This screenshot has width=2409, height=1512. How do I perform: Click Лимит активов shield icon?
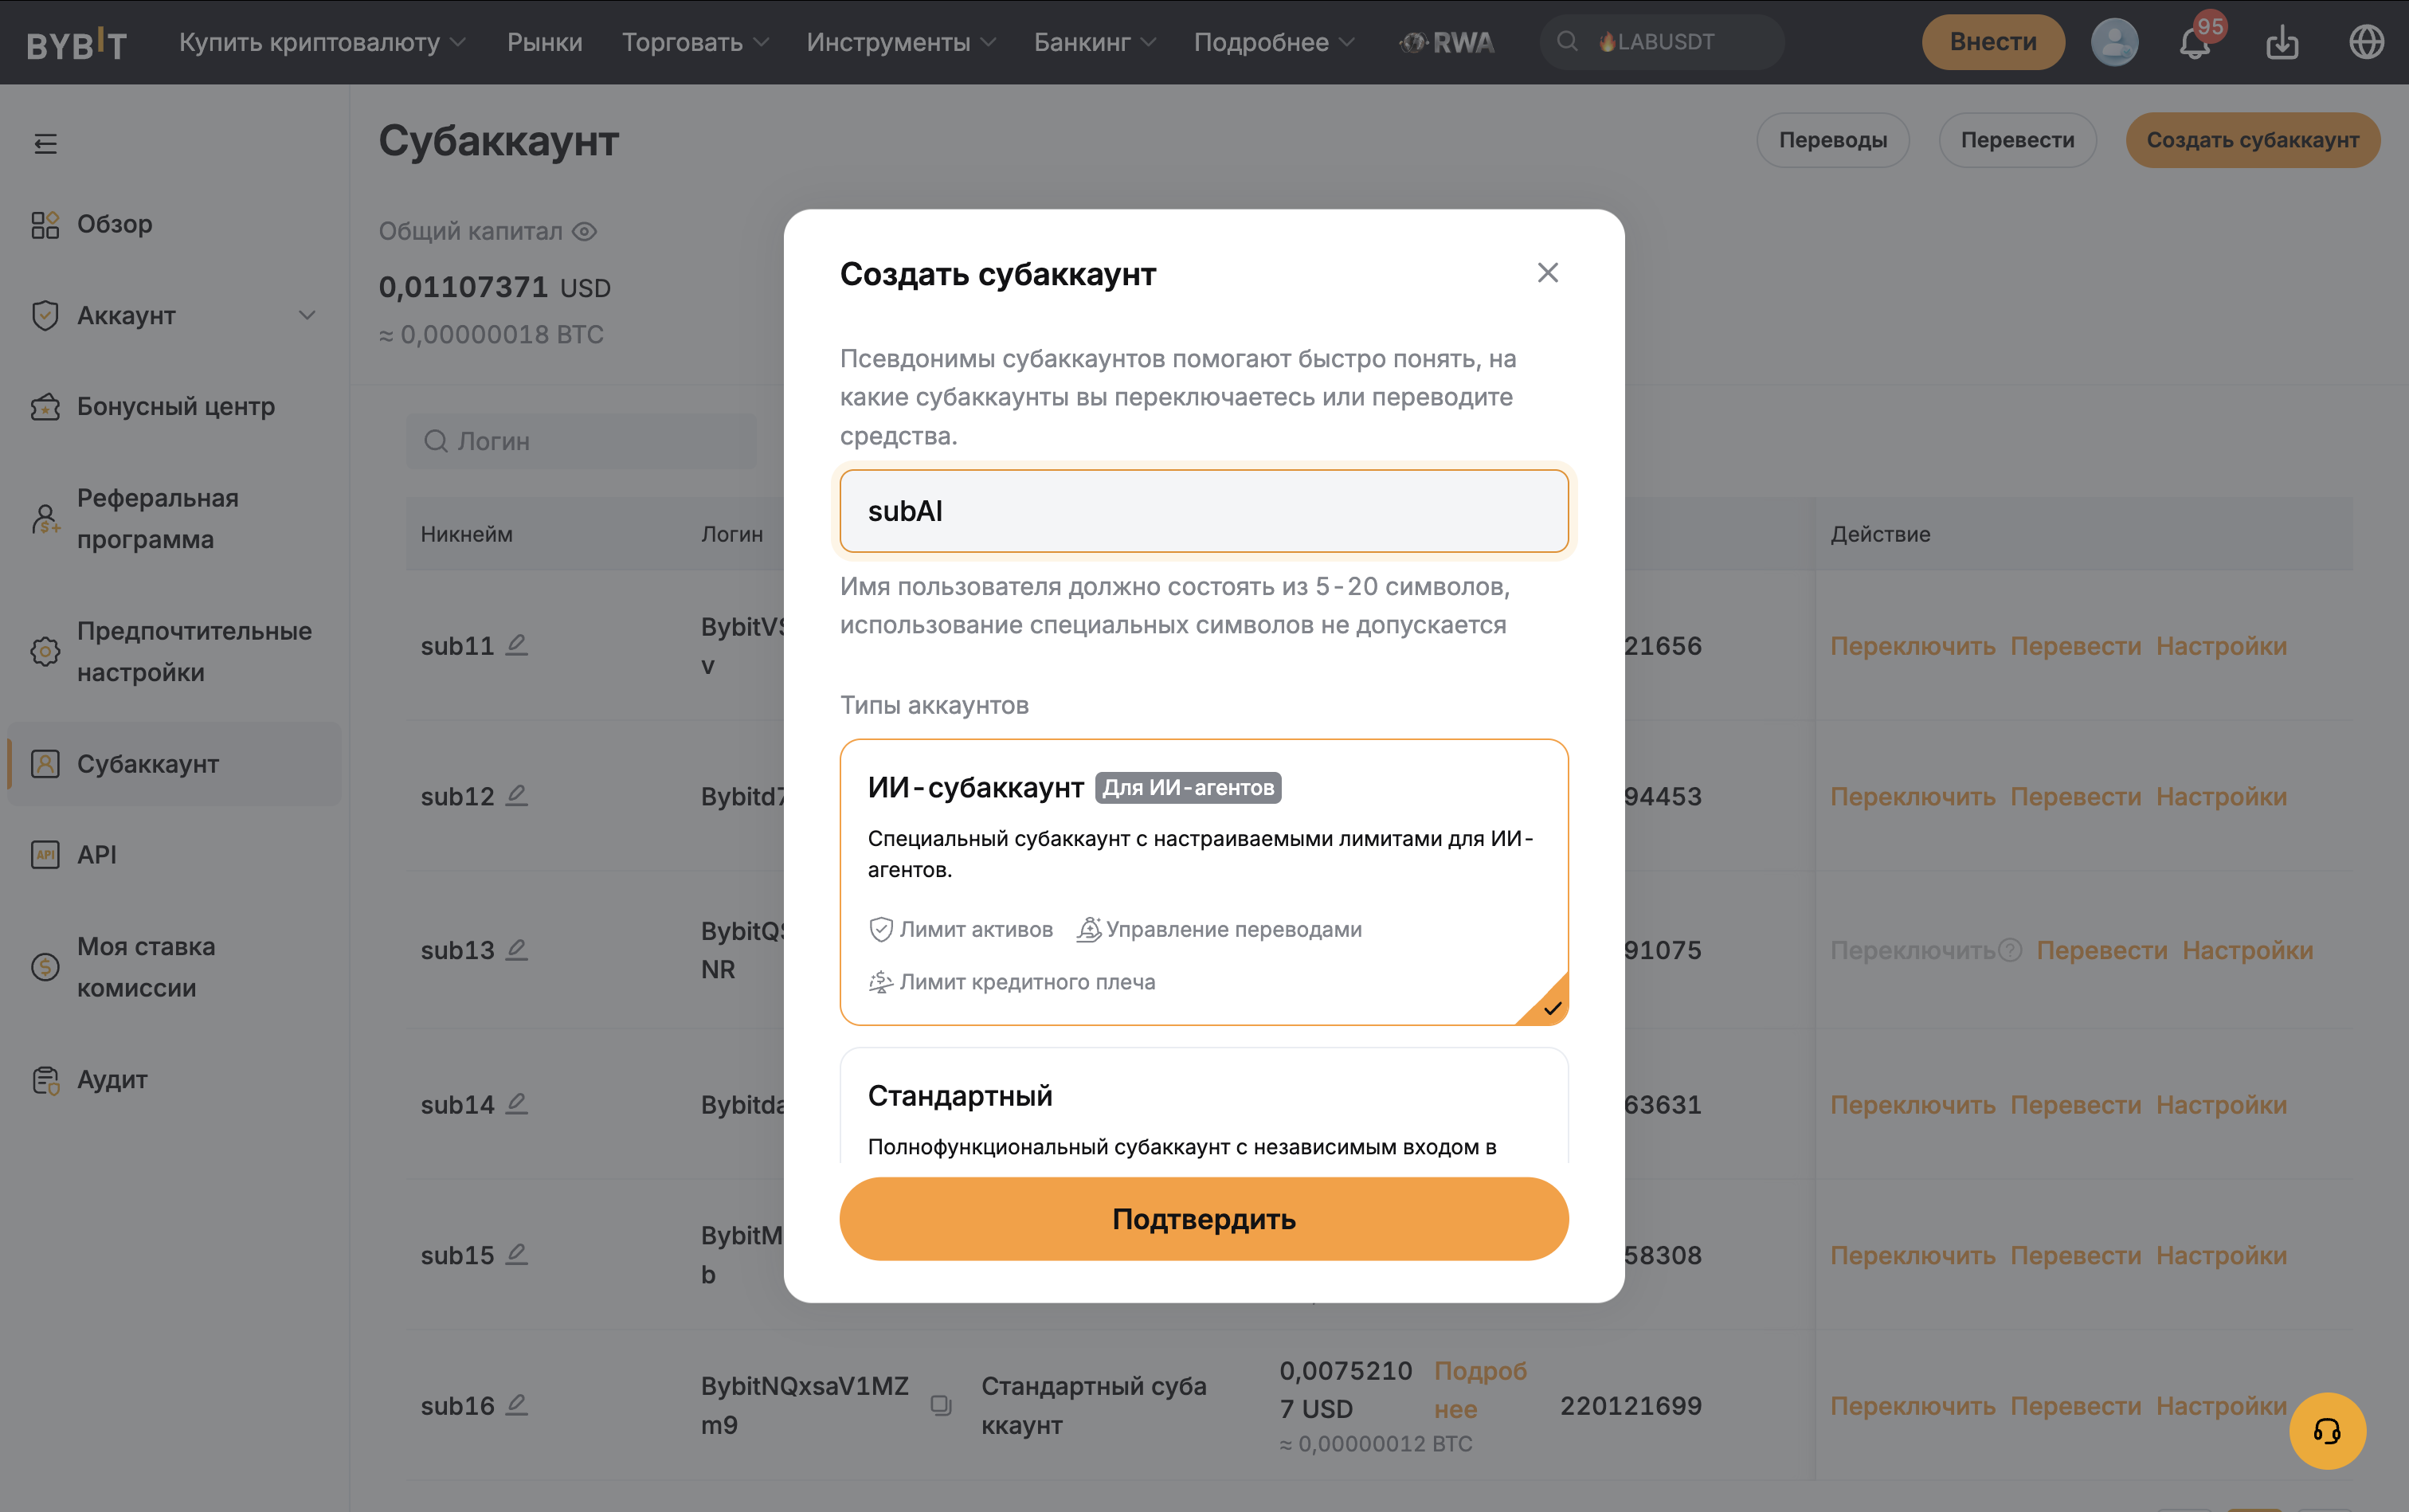(880, 929)
